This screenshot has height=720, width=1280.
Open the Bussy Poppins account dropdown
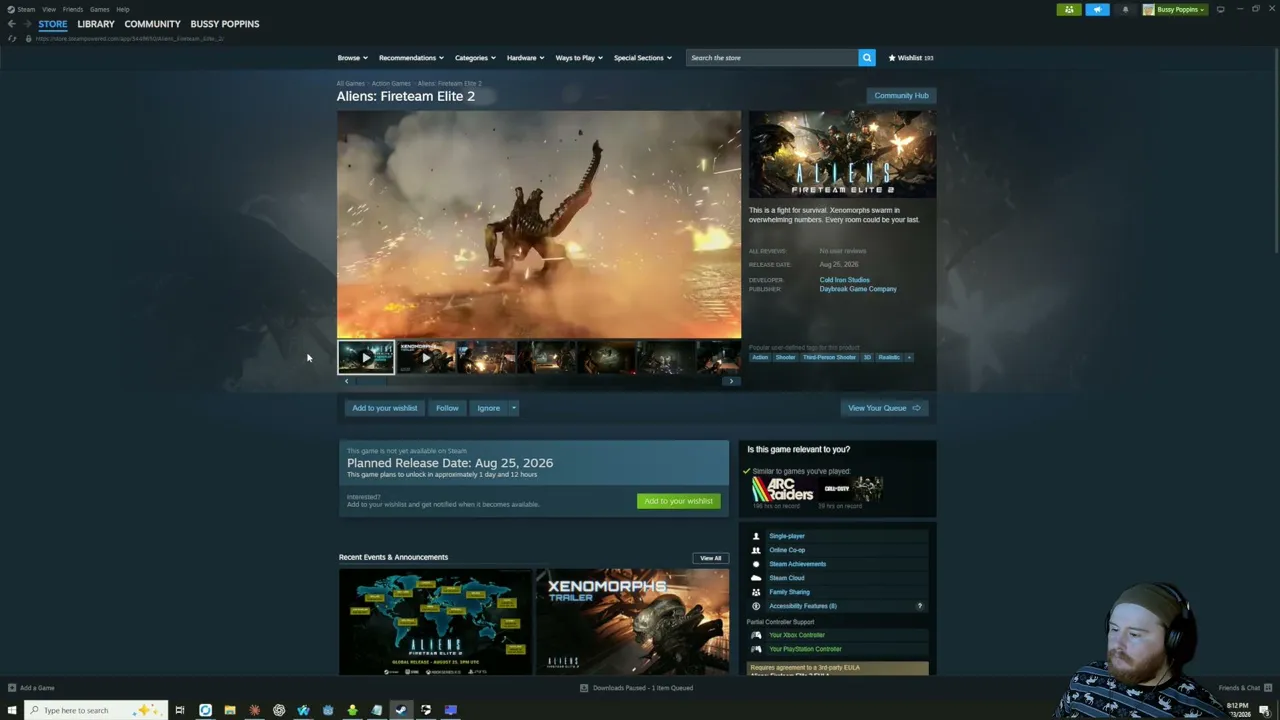point(1175,10)
